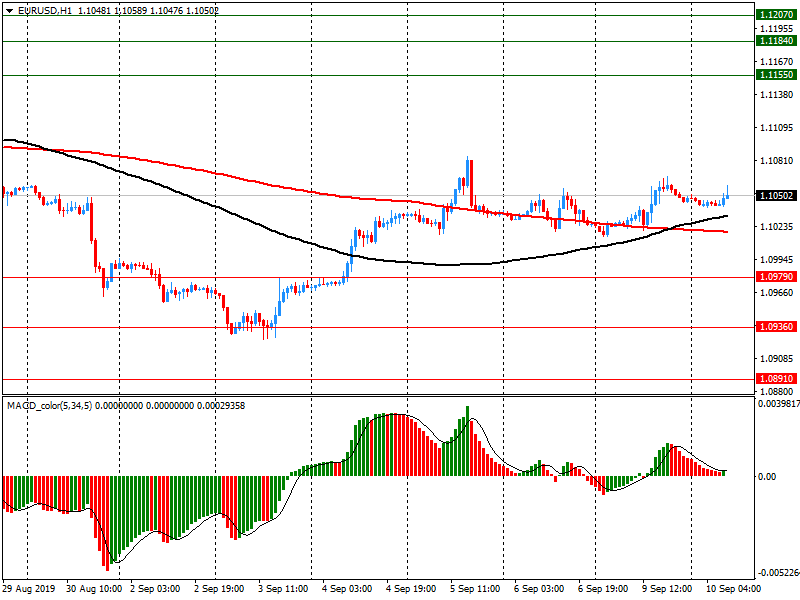
Task: Select the 1.09945 price scale value
Action: pos(777,260)
